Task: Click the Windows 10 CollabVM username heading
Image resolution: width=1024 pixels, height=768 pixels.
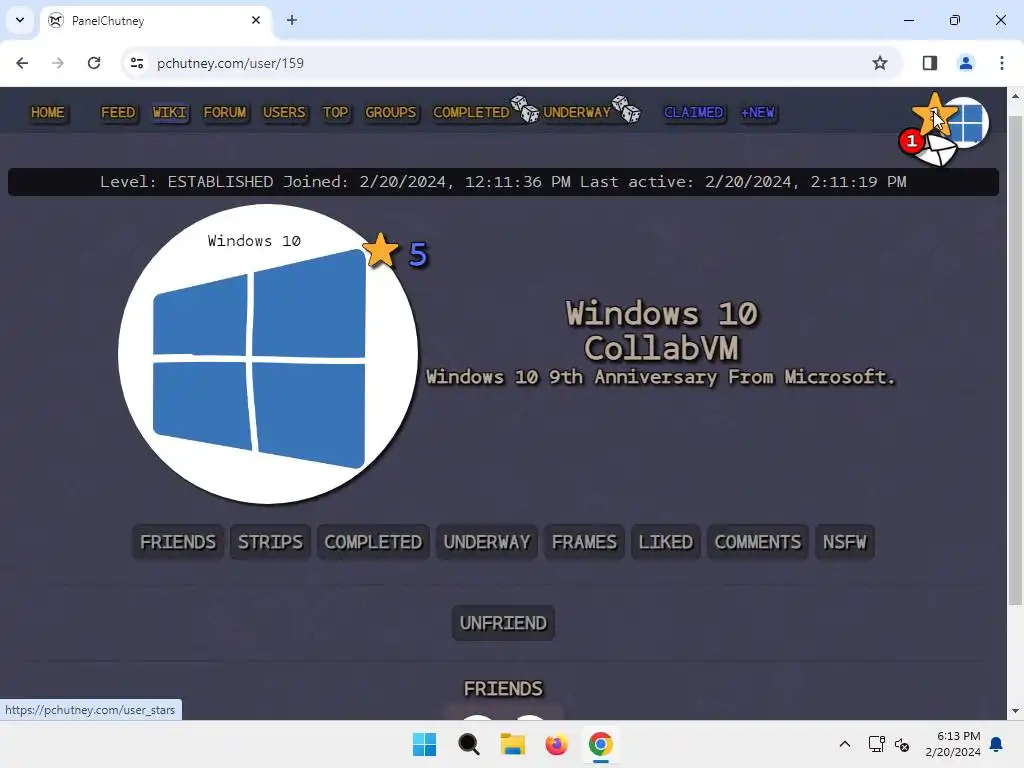Action: (661, 330)
